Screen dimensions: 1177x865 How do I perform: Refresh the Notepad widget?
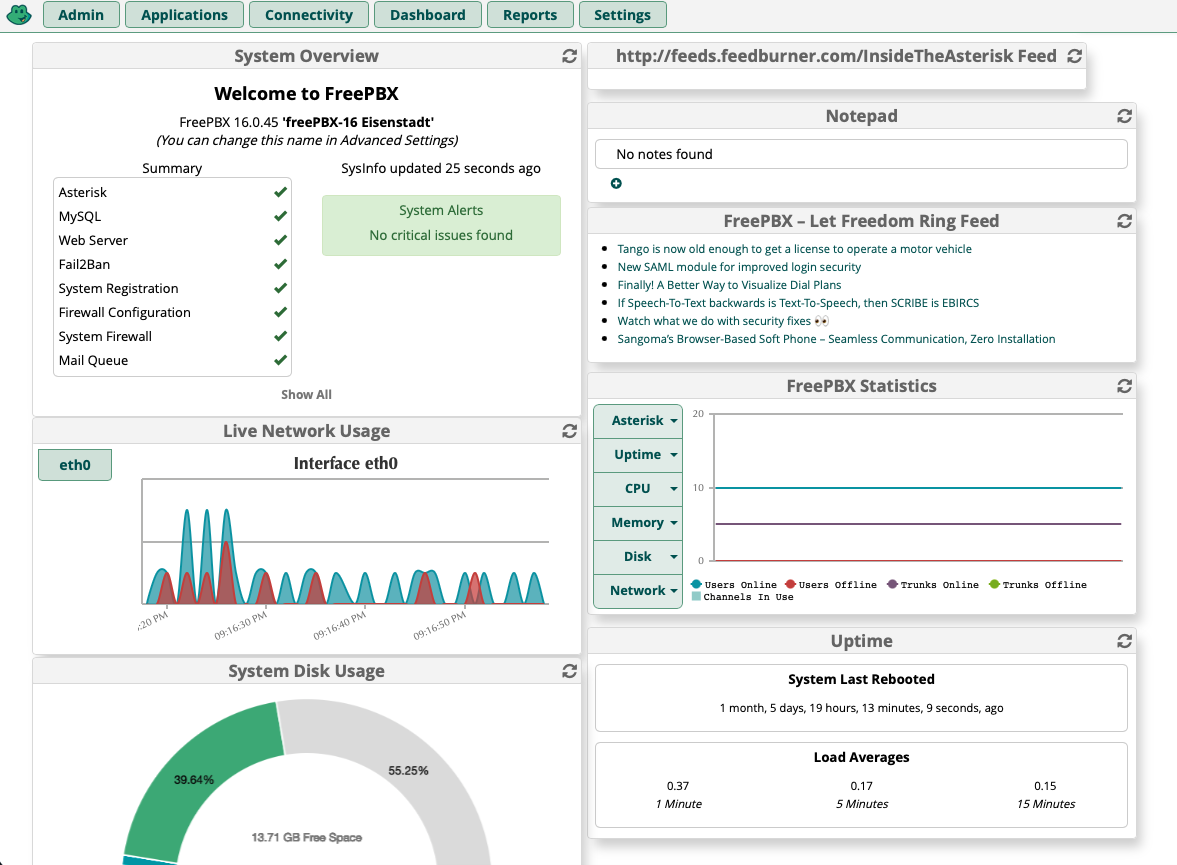pos(1124,117)
